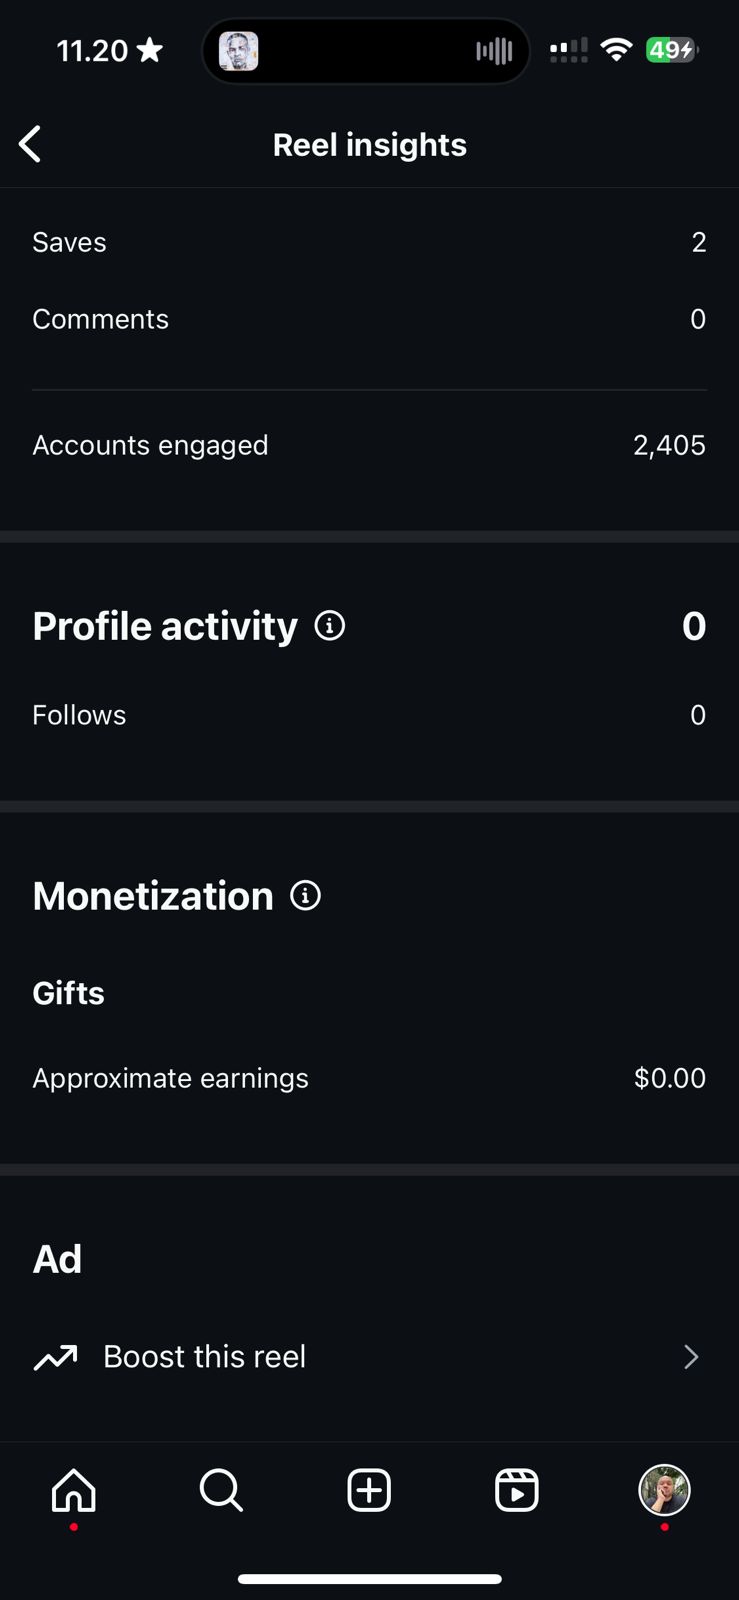The height and width of the screenshot is (1600, 739).
Task: Tap the Approximate earnings row
Action: [x=369, y=1078]
